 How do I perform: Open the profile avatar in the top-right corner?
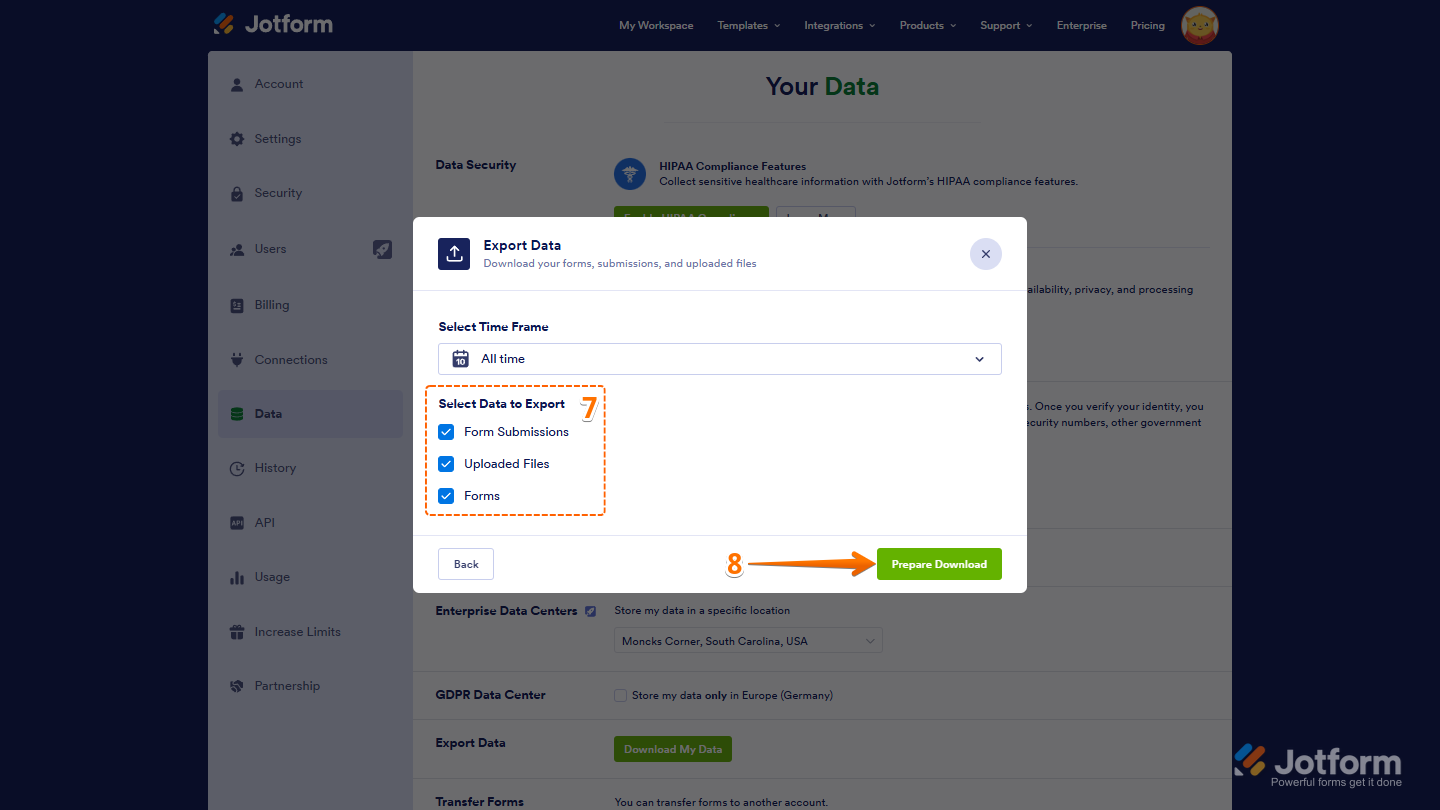pyautogui.click(x=1198, y=25)
